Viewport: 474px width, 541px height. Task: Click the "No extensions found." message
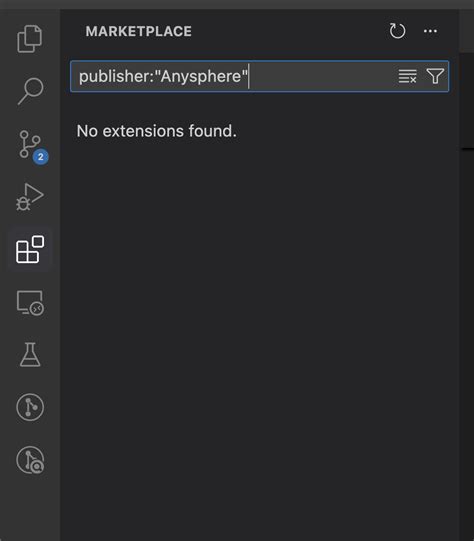point(157,131)
